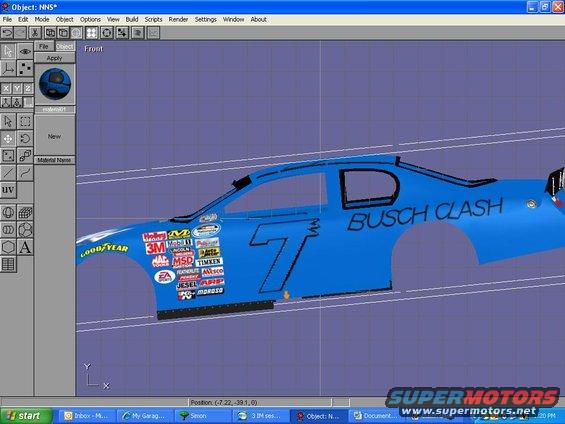Select the Uniform Scale tool

click(25, 156)
